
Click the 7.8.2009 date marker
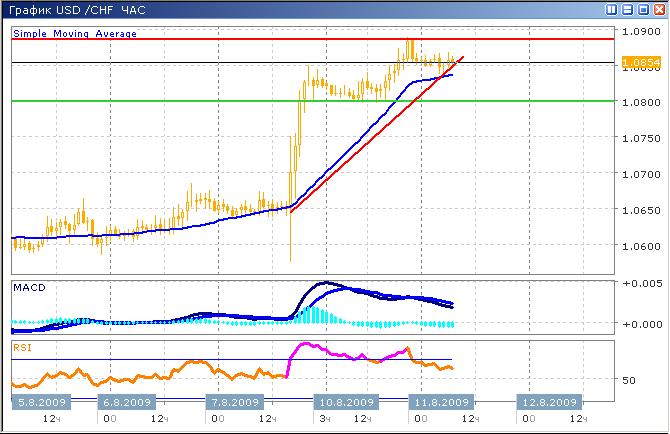click(x=233, y=402)
